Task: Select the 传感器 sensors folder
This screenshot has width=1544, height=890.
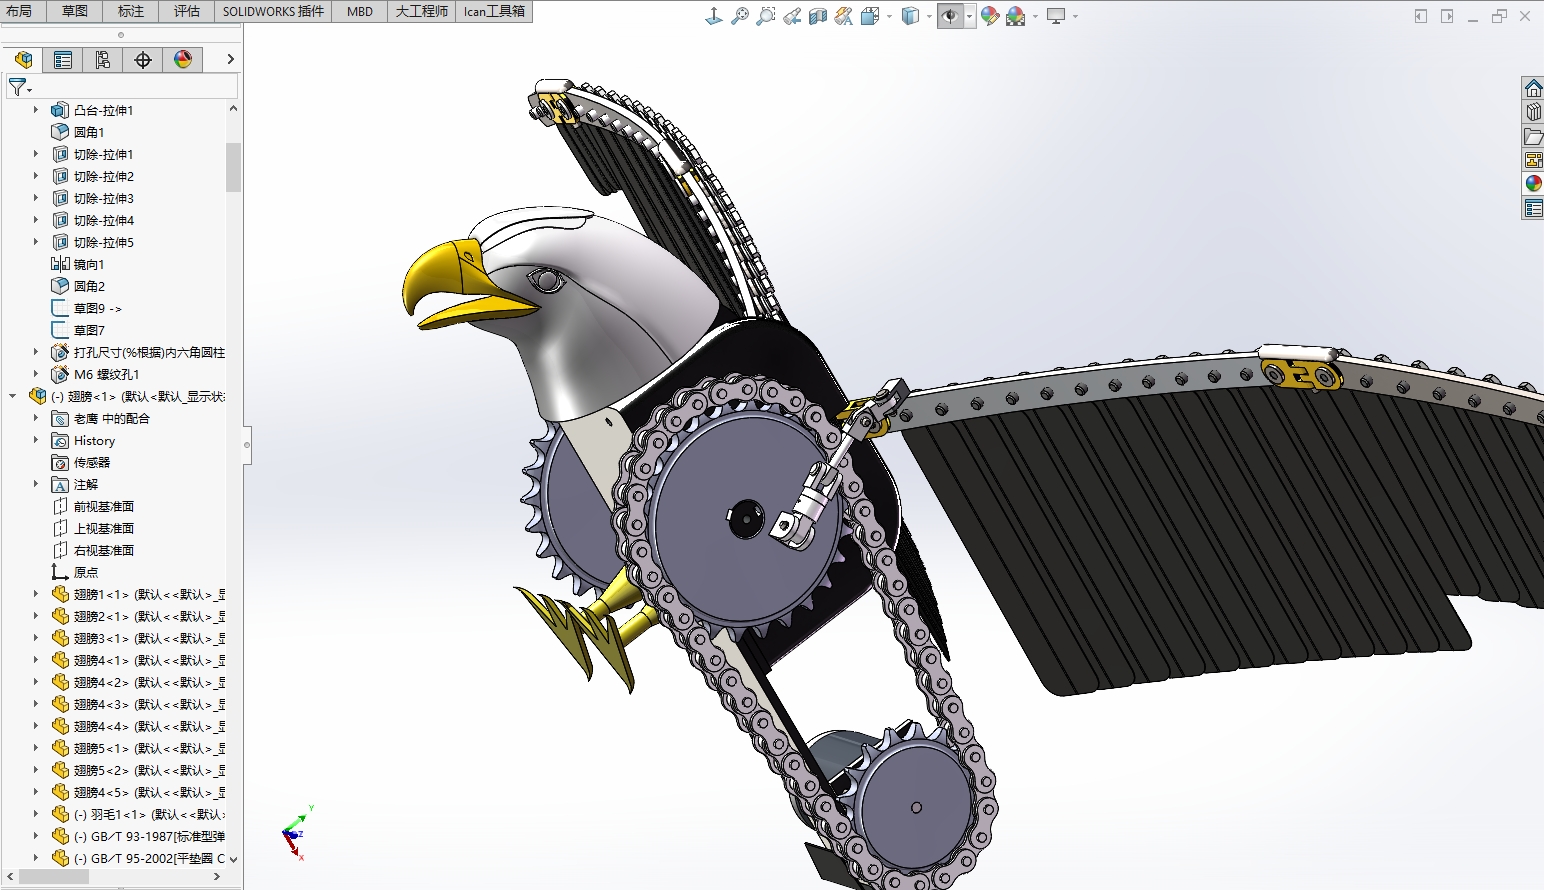Action: pyautogui.click(x=92, y=462)
